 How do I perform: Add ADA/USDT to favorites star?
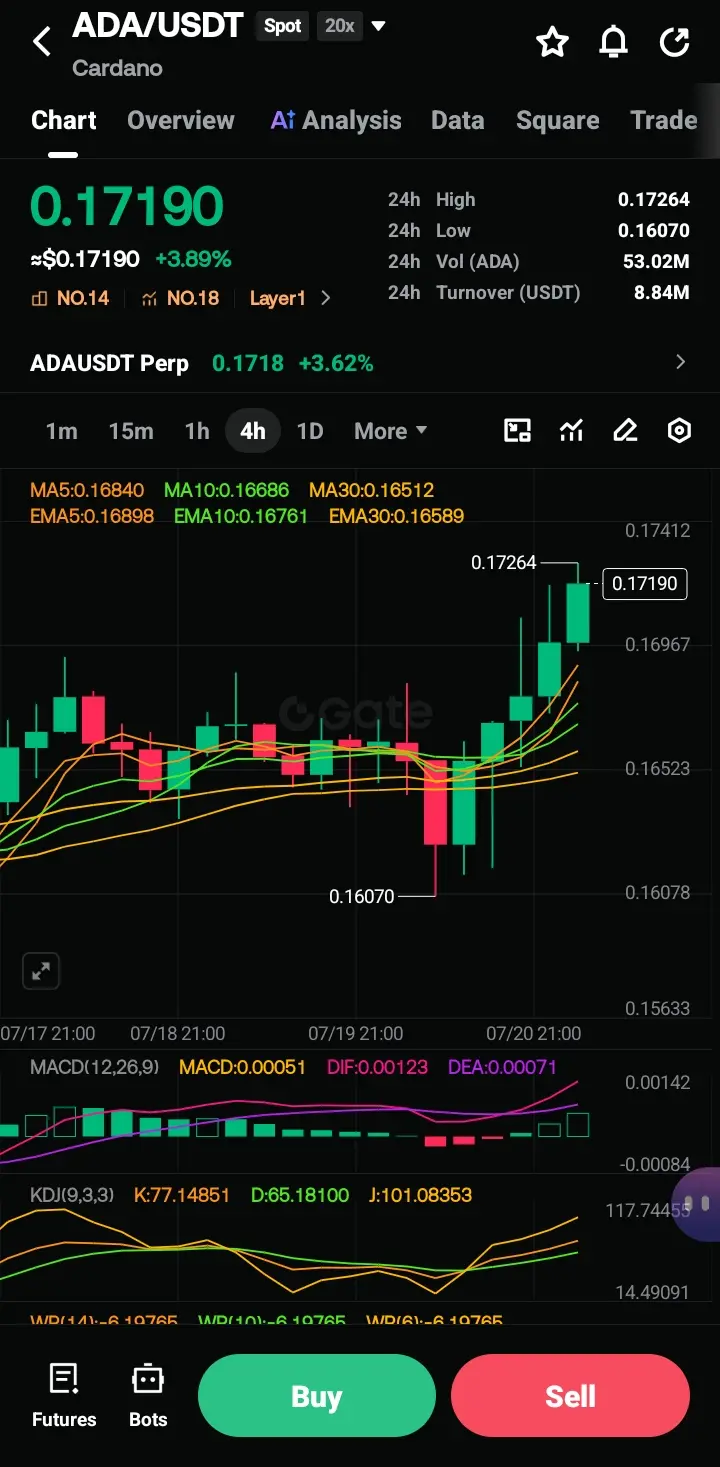click(x=552, y=42)
